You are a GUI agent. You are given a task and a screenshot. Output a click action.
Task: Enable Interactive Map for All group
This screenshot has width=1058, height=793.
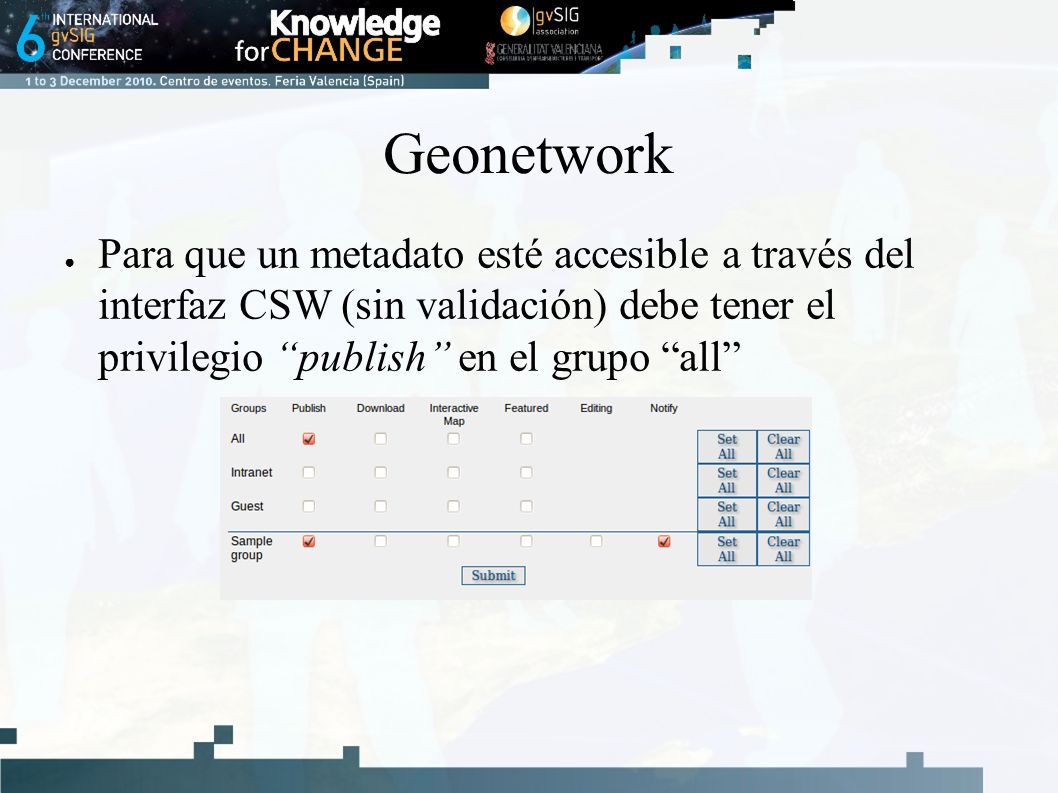click(x=453, y=439)
